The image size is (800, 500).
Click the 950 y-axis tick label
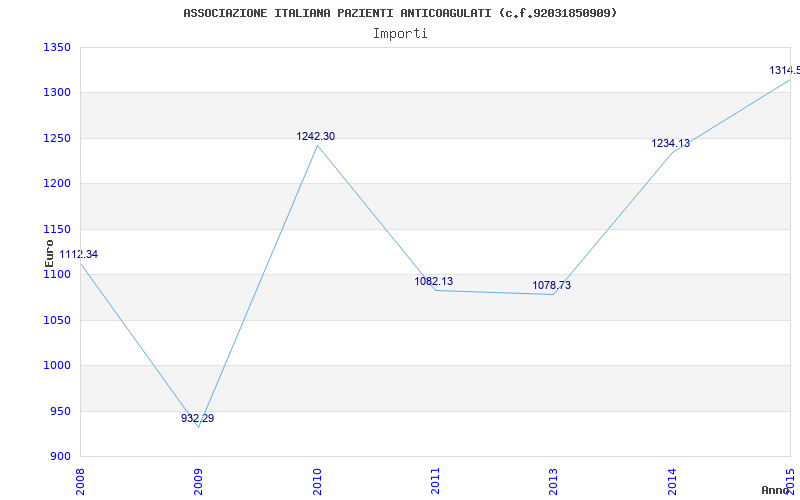60,411
